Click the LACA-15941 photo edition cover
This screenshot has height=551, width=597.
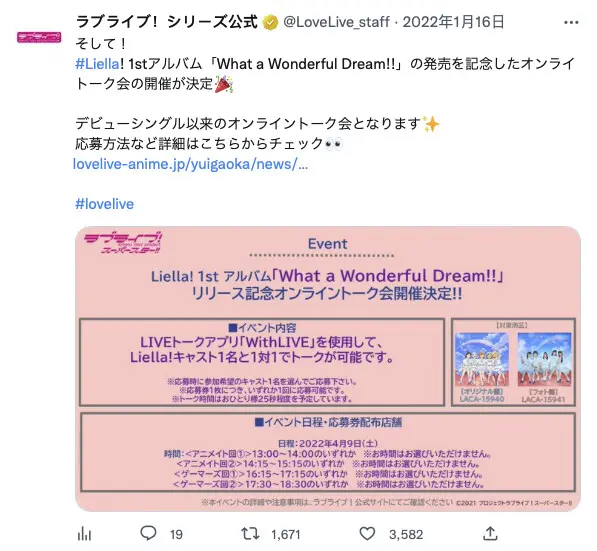(x=544, y=359)
